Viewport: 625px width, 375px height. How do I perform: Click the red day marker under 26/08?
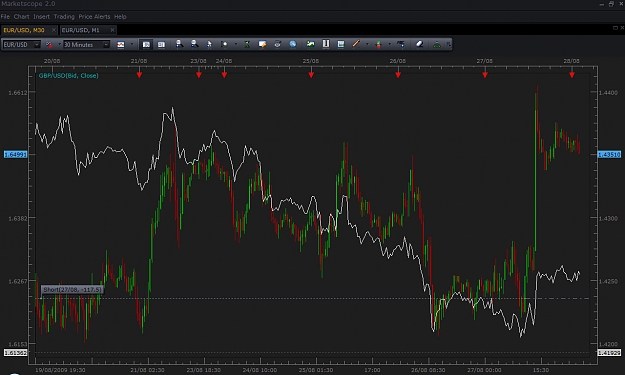[398, 75]
